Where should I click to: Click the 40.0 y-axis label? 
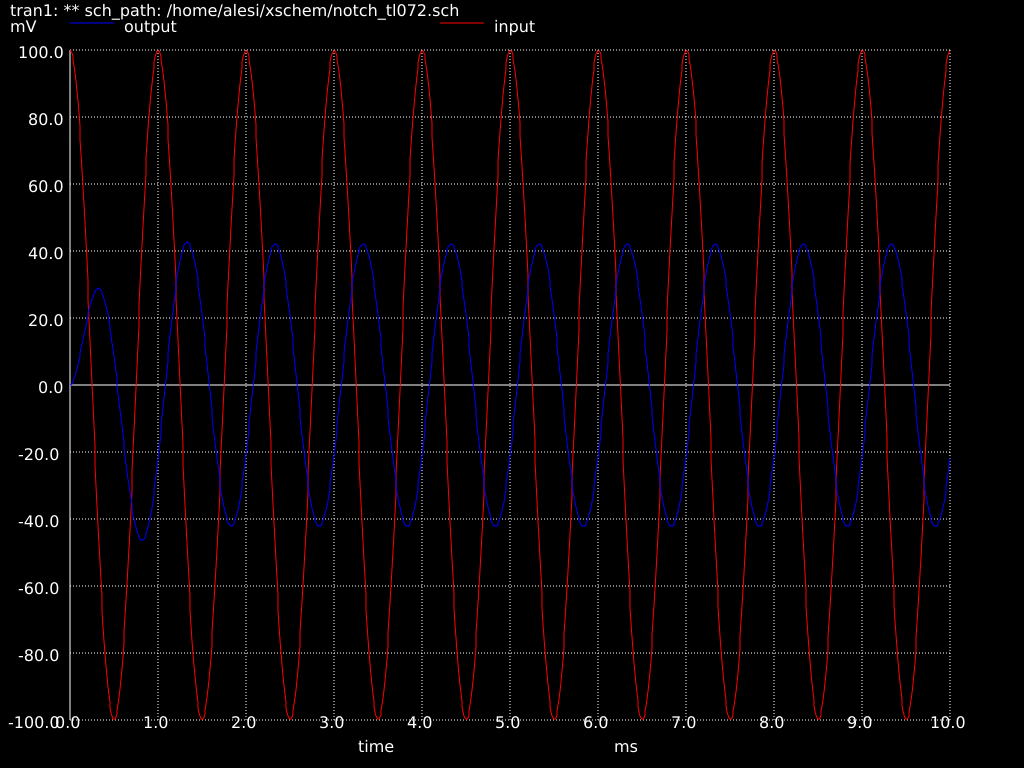46,253
